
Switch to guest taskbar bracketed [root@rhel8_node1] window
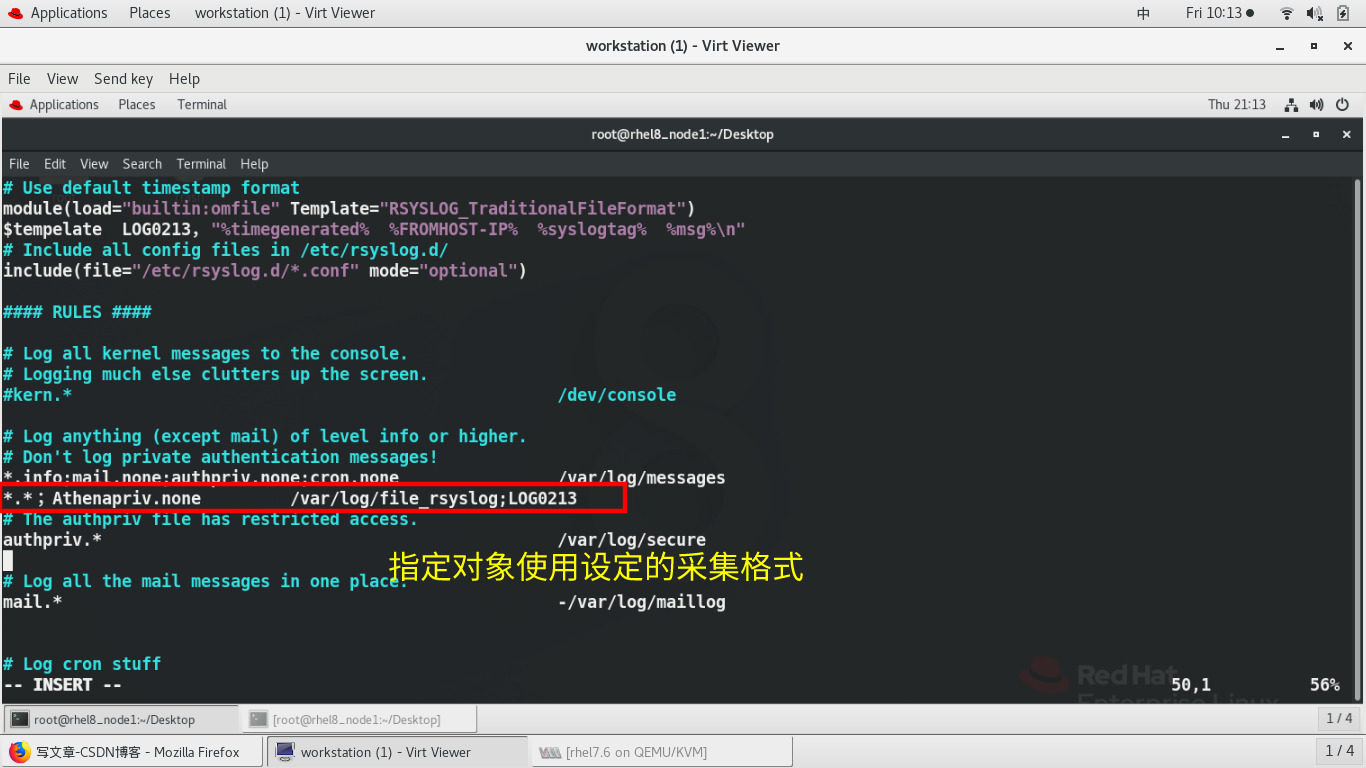coord(359,719)
